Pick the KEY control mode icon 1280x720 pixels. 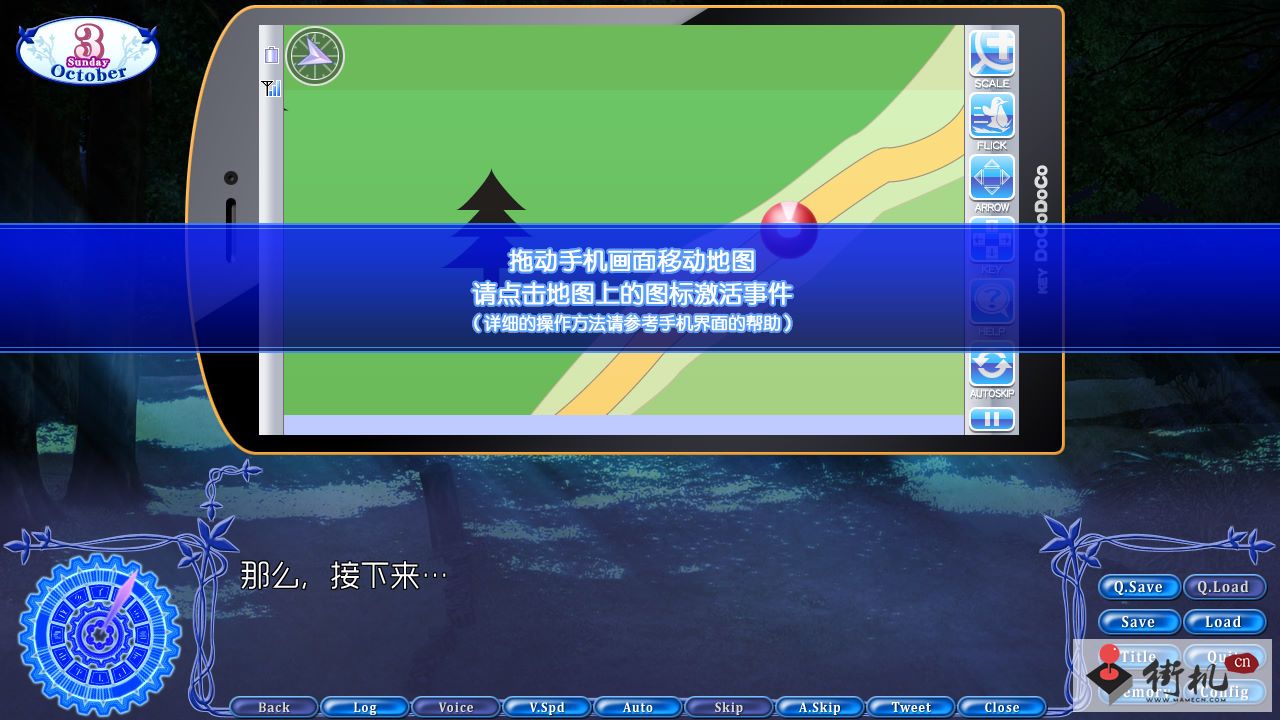point(992,241)
